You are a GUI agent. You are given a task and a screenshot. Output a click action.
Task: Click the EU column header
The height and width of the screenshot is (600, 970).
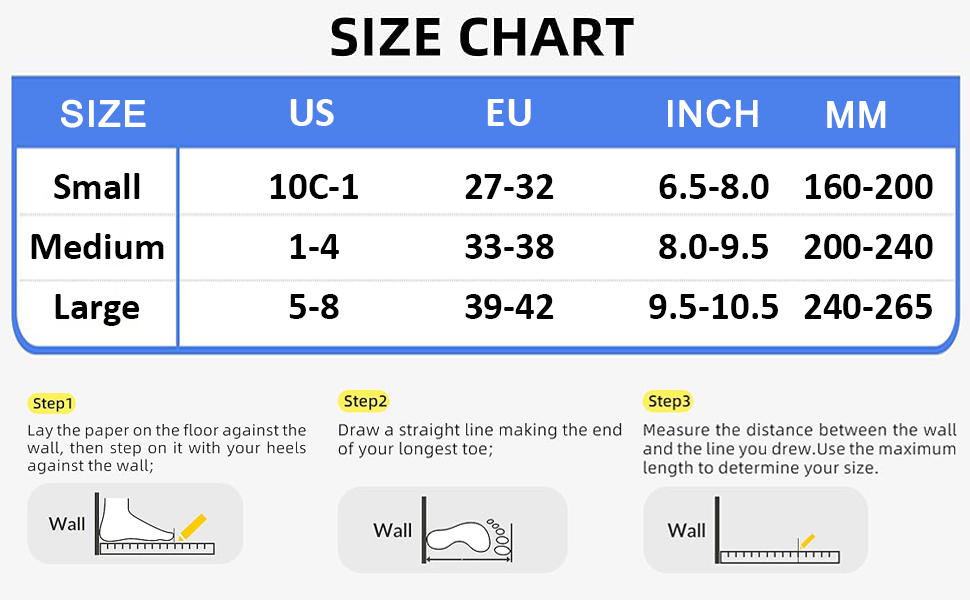(x=509, y=114)
